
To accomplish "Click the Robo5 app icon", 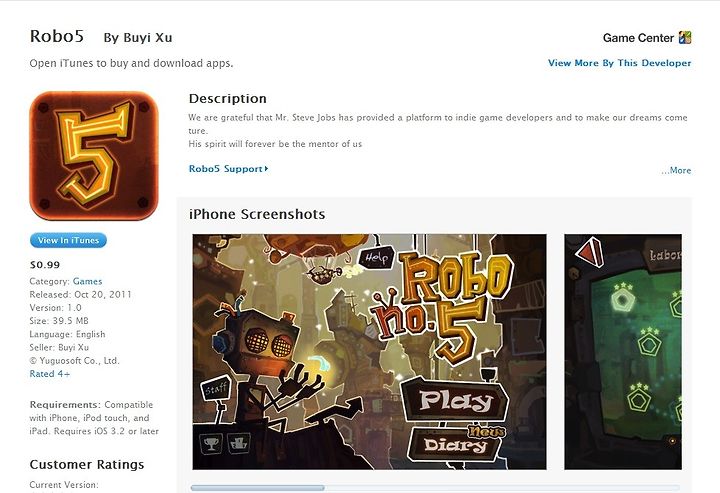I will pos(94,156).
